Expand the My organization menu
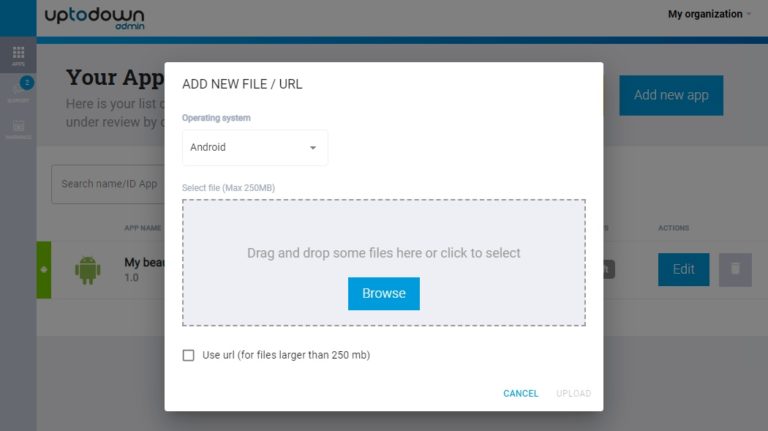Screen dimensions: 768x431 pos(710,14)
